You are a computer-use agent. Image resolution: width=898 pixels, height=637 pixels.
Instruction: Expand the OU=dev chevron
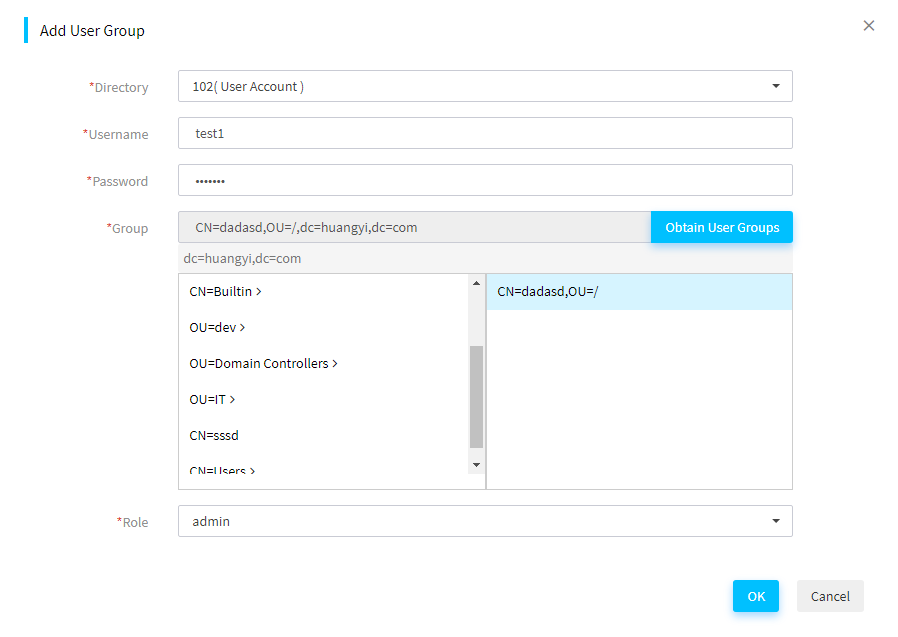coord(242,328)
